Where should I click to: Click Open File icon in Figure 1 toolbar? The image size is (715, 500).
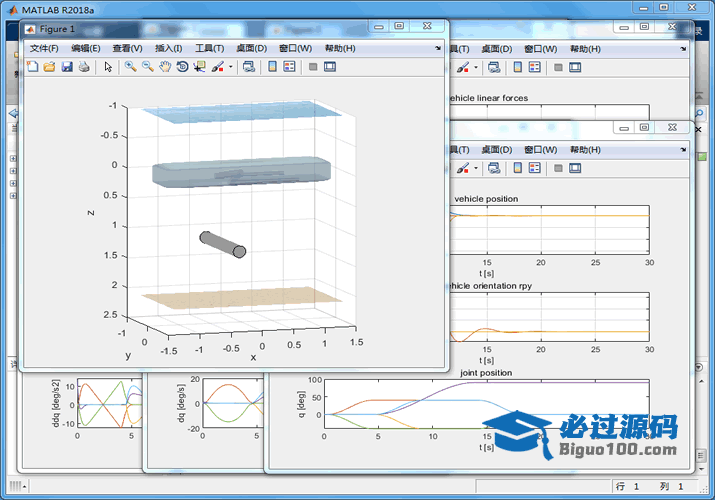click(49, 67)
